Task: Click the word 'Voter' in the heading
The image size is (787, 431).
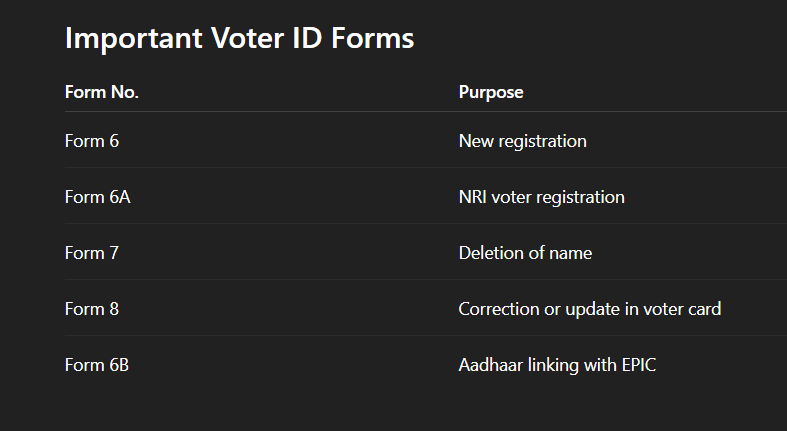Action: pyautogui.click(x=247, y=39)
